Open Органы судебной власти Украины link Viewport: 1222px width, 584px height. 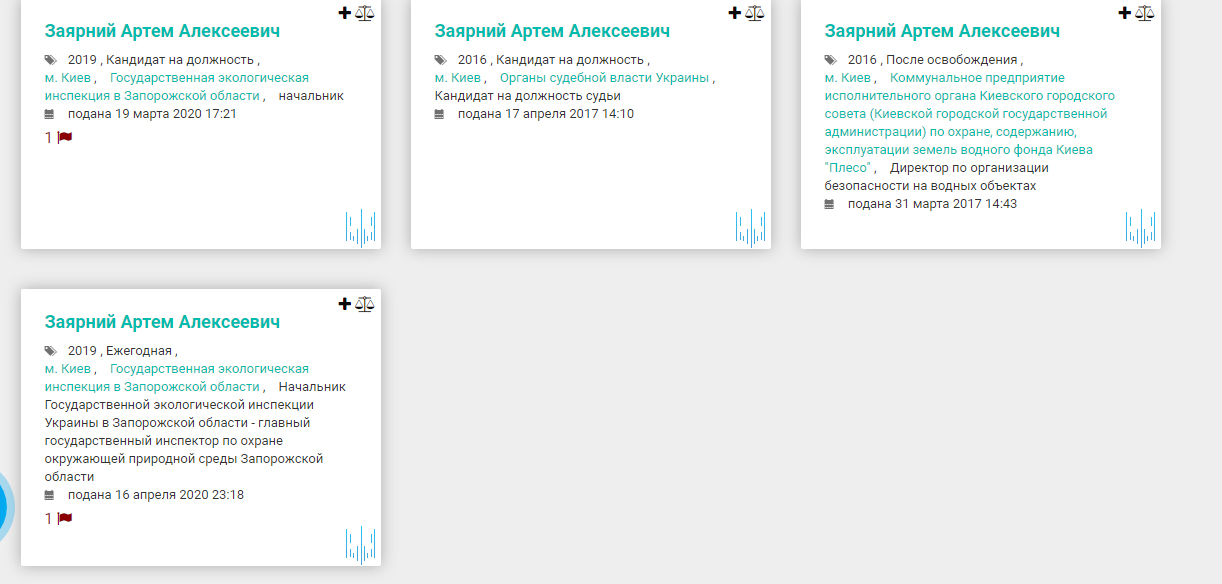604,78
